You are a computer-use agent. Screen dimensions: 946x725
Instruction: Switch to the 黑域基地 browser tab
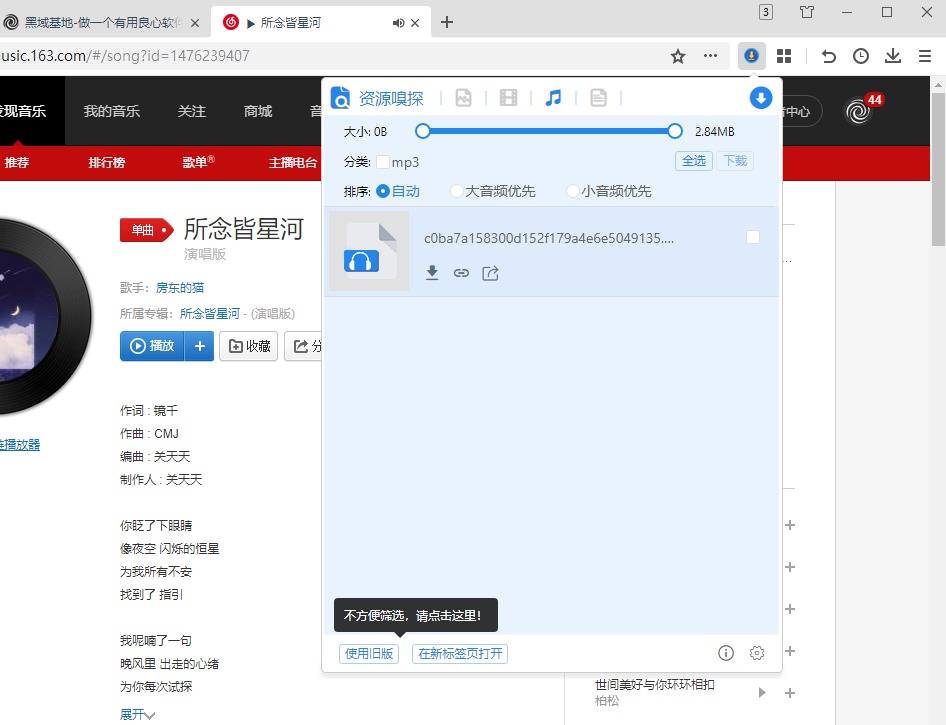(x=101, y=23)
